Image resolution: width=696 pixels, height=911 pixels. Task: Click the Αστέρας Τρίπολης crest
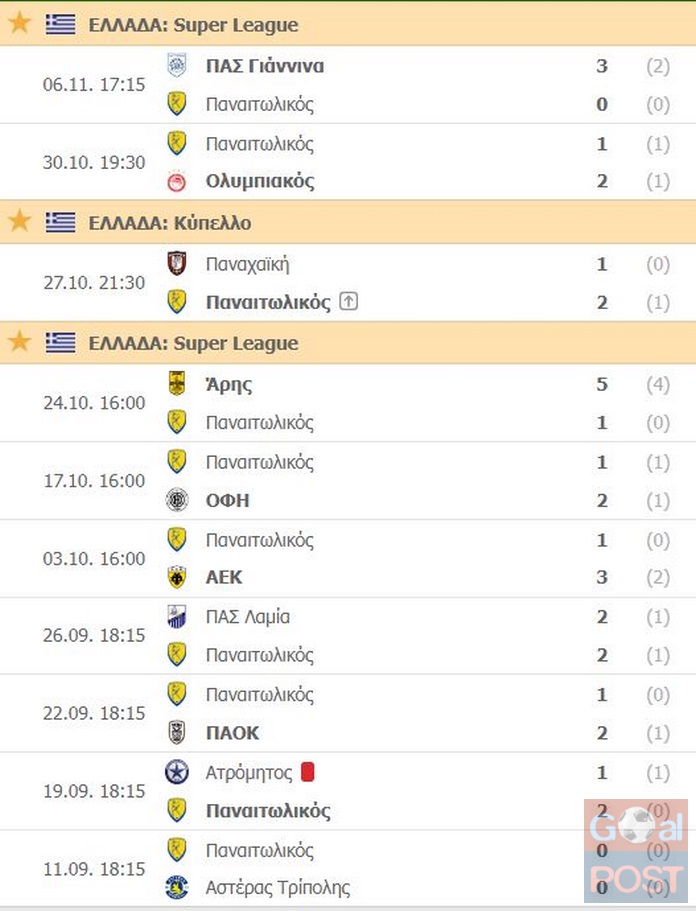(x=177, y=887)
